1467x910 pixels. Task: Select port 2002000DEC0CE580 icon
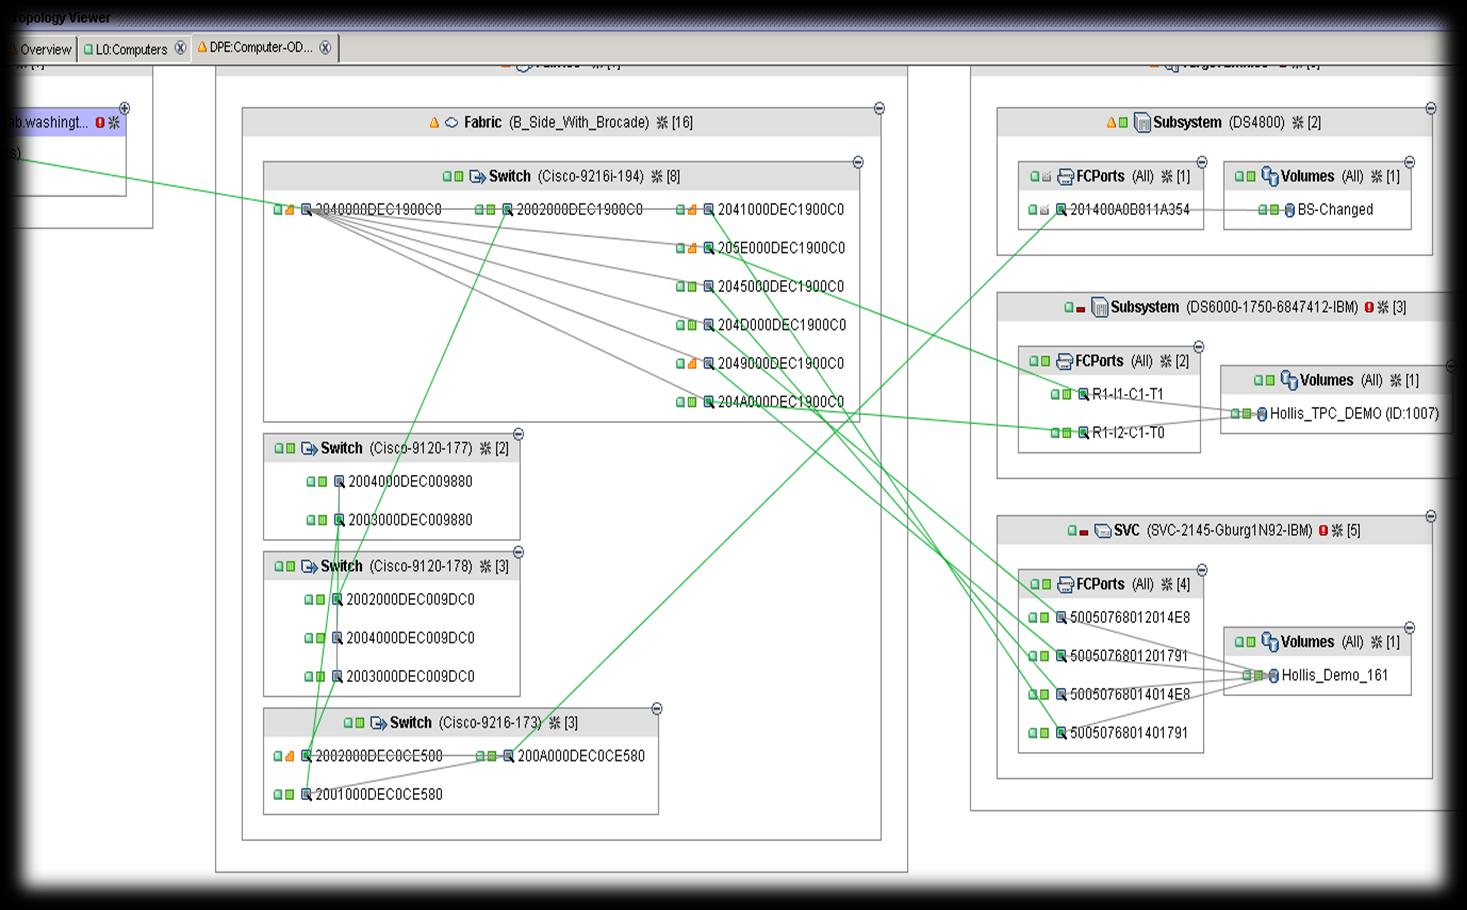coord(307,756)
